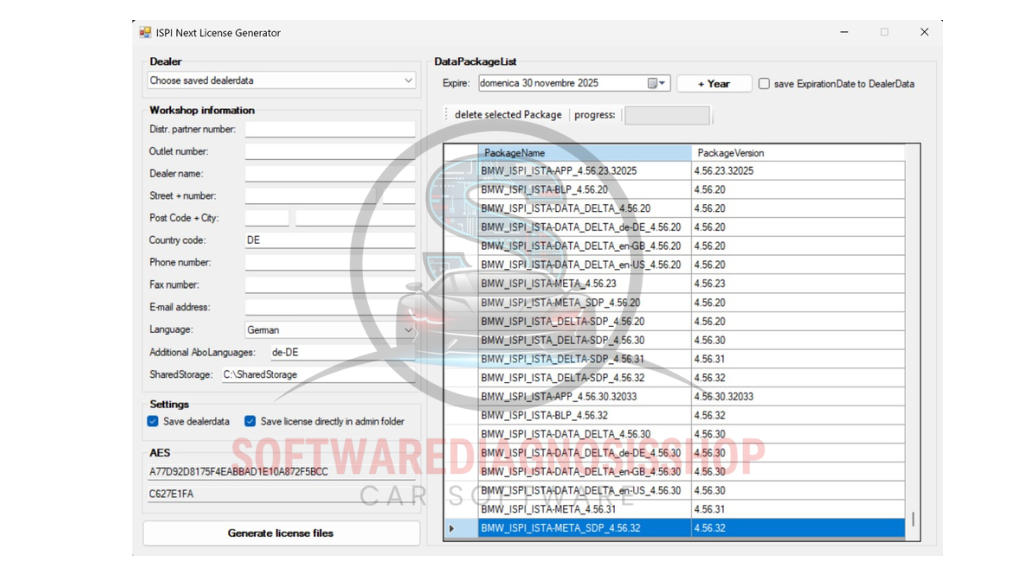
Task: Open the Choose saved dealerdata dropdown
Action: tap(280, 80)
